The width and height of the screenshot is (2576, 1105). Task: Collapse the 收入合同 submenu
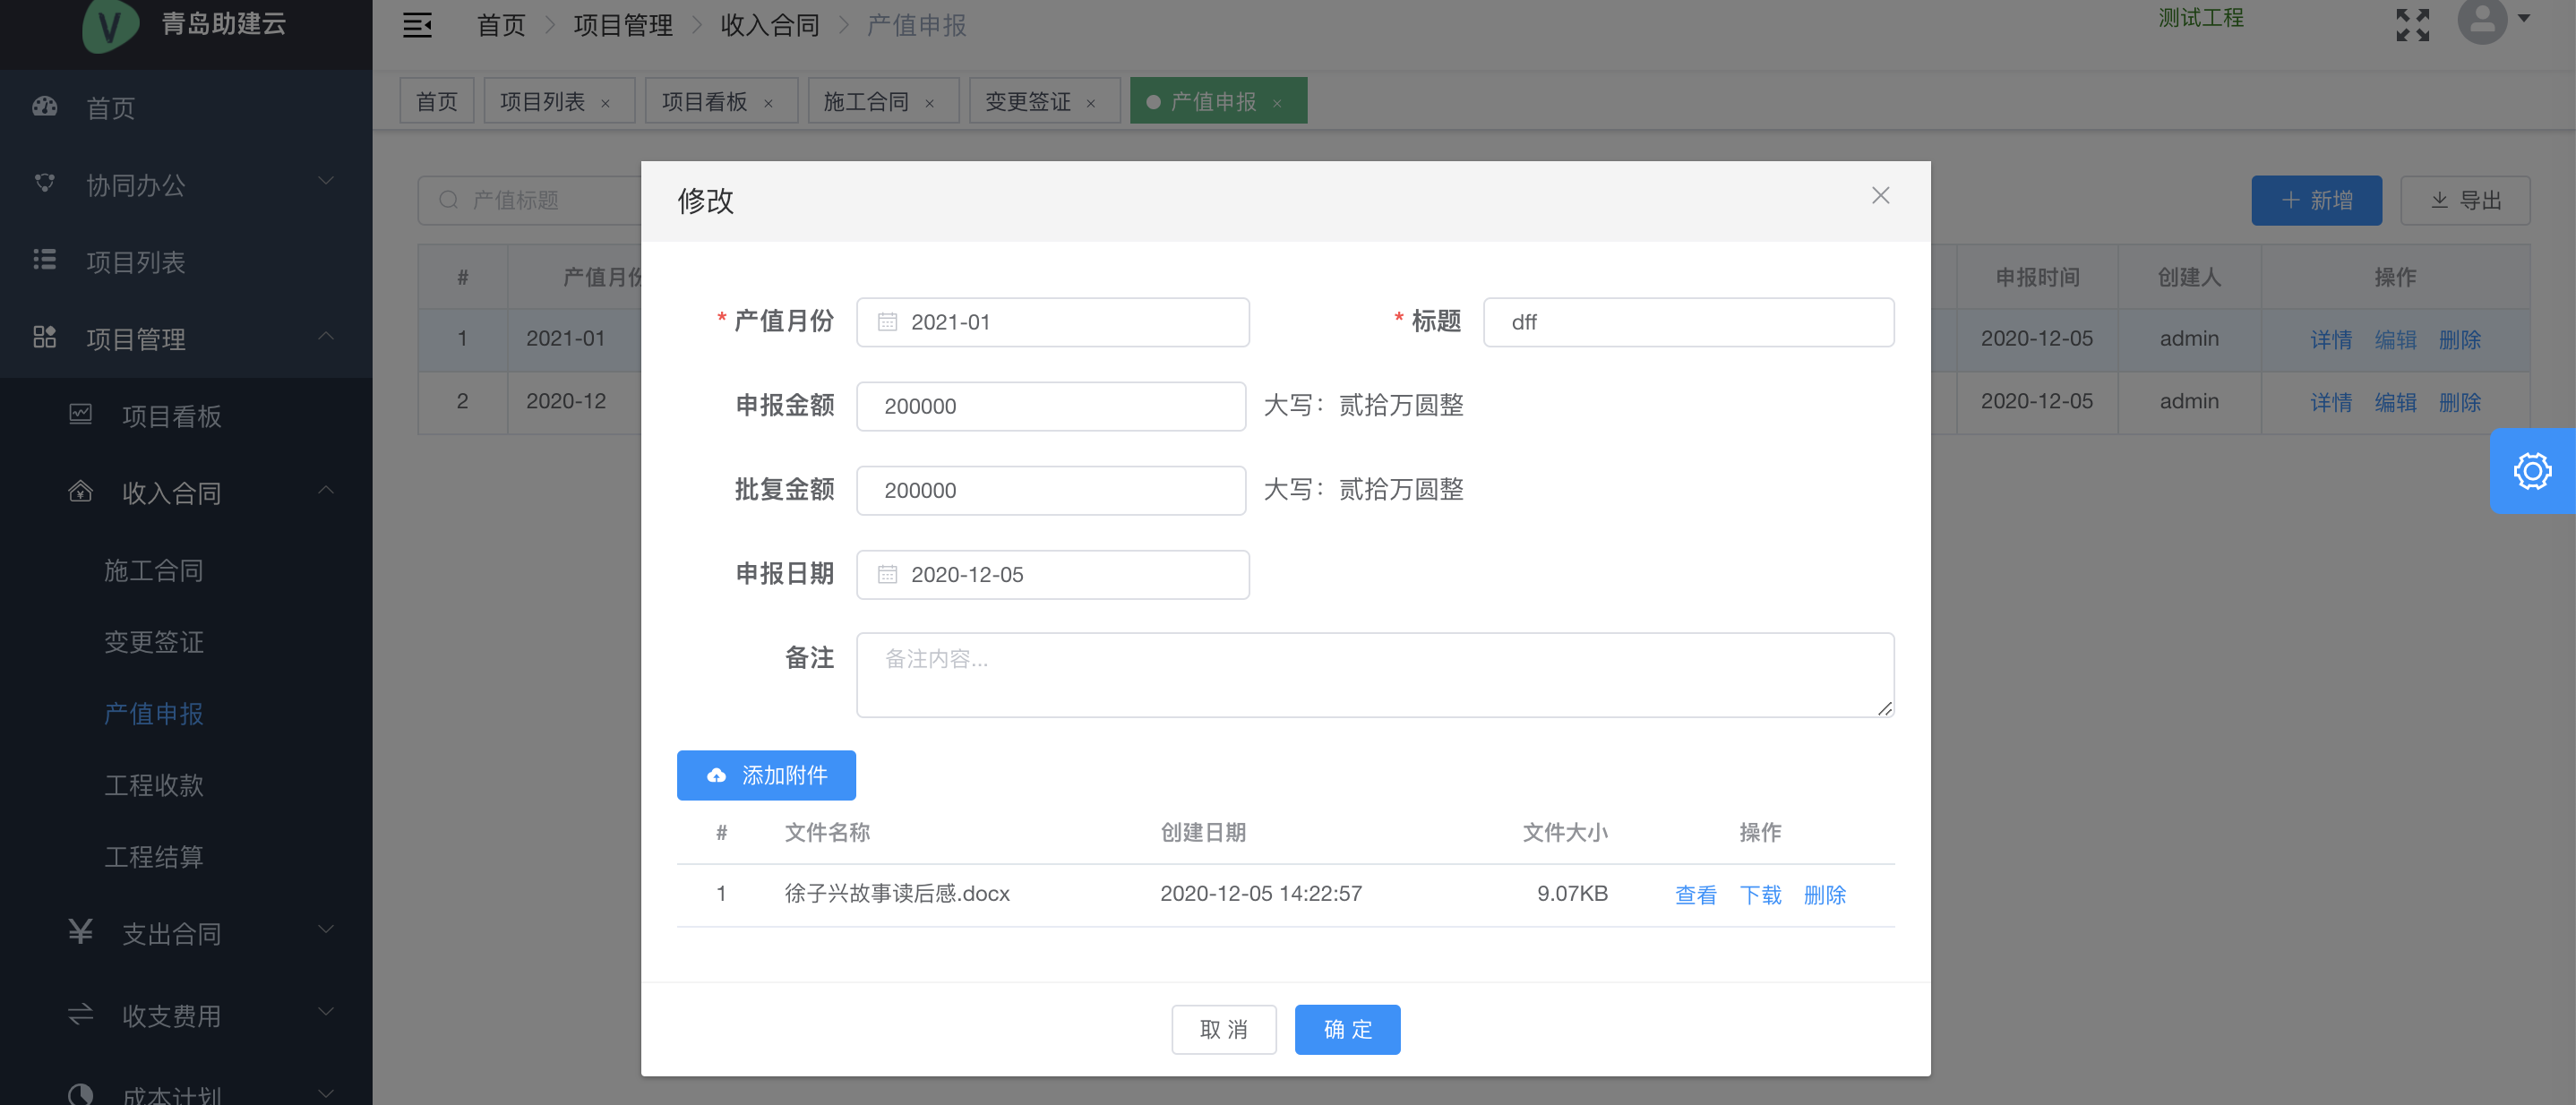326,492
